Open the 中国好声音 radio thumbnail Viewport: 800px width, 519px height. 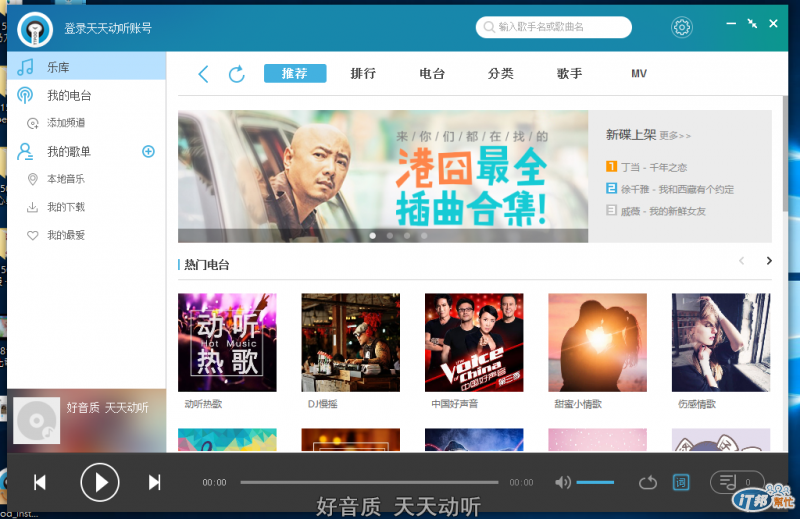coord(474,342)
